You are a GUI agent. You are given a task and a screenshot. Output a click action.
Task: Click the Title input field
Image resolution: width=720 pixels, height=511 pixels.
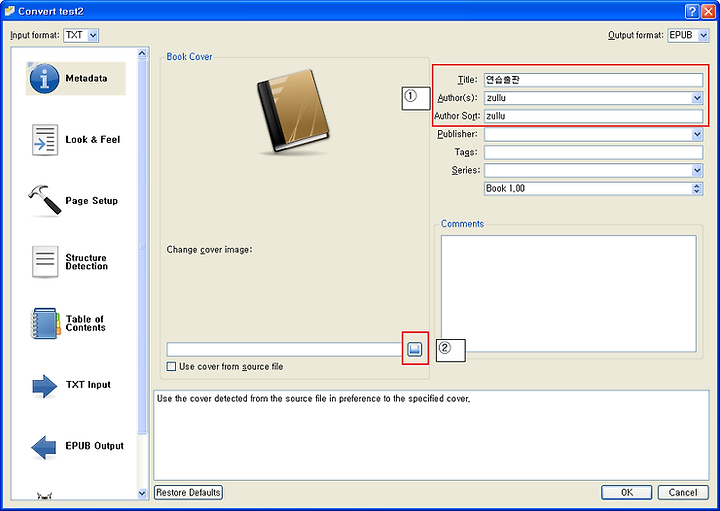coord(593,80)
